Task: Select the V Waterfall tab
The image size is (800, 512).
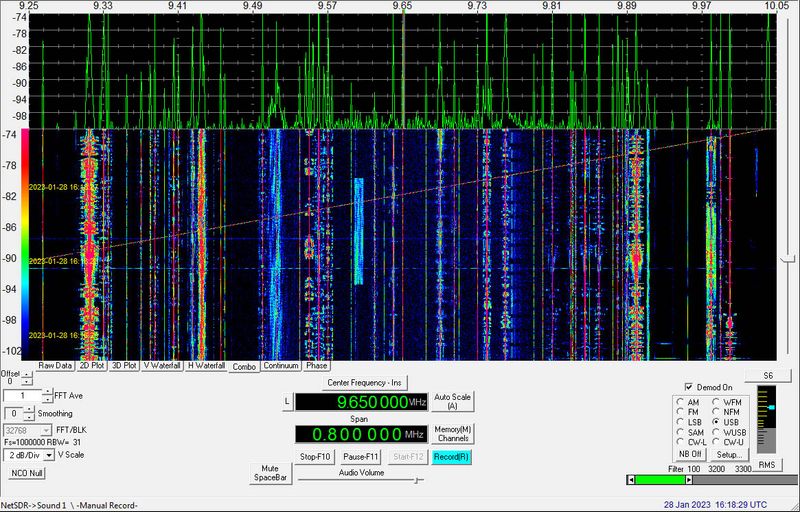Action: coord(162,366)
